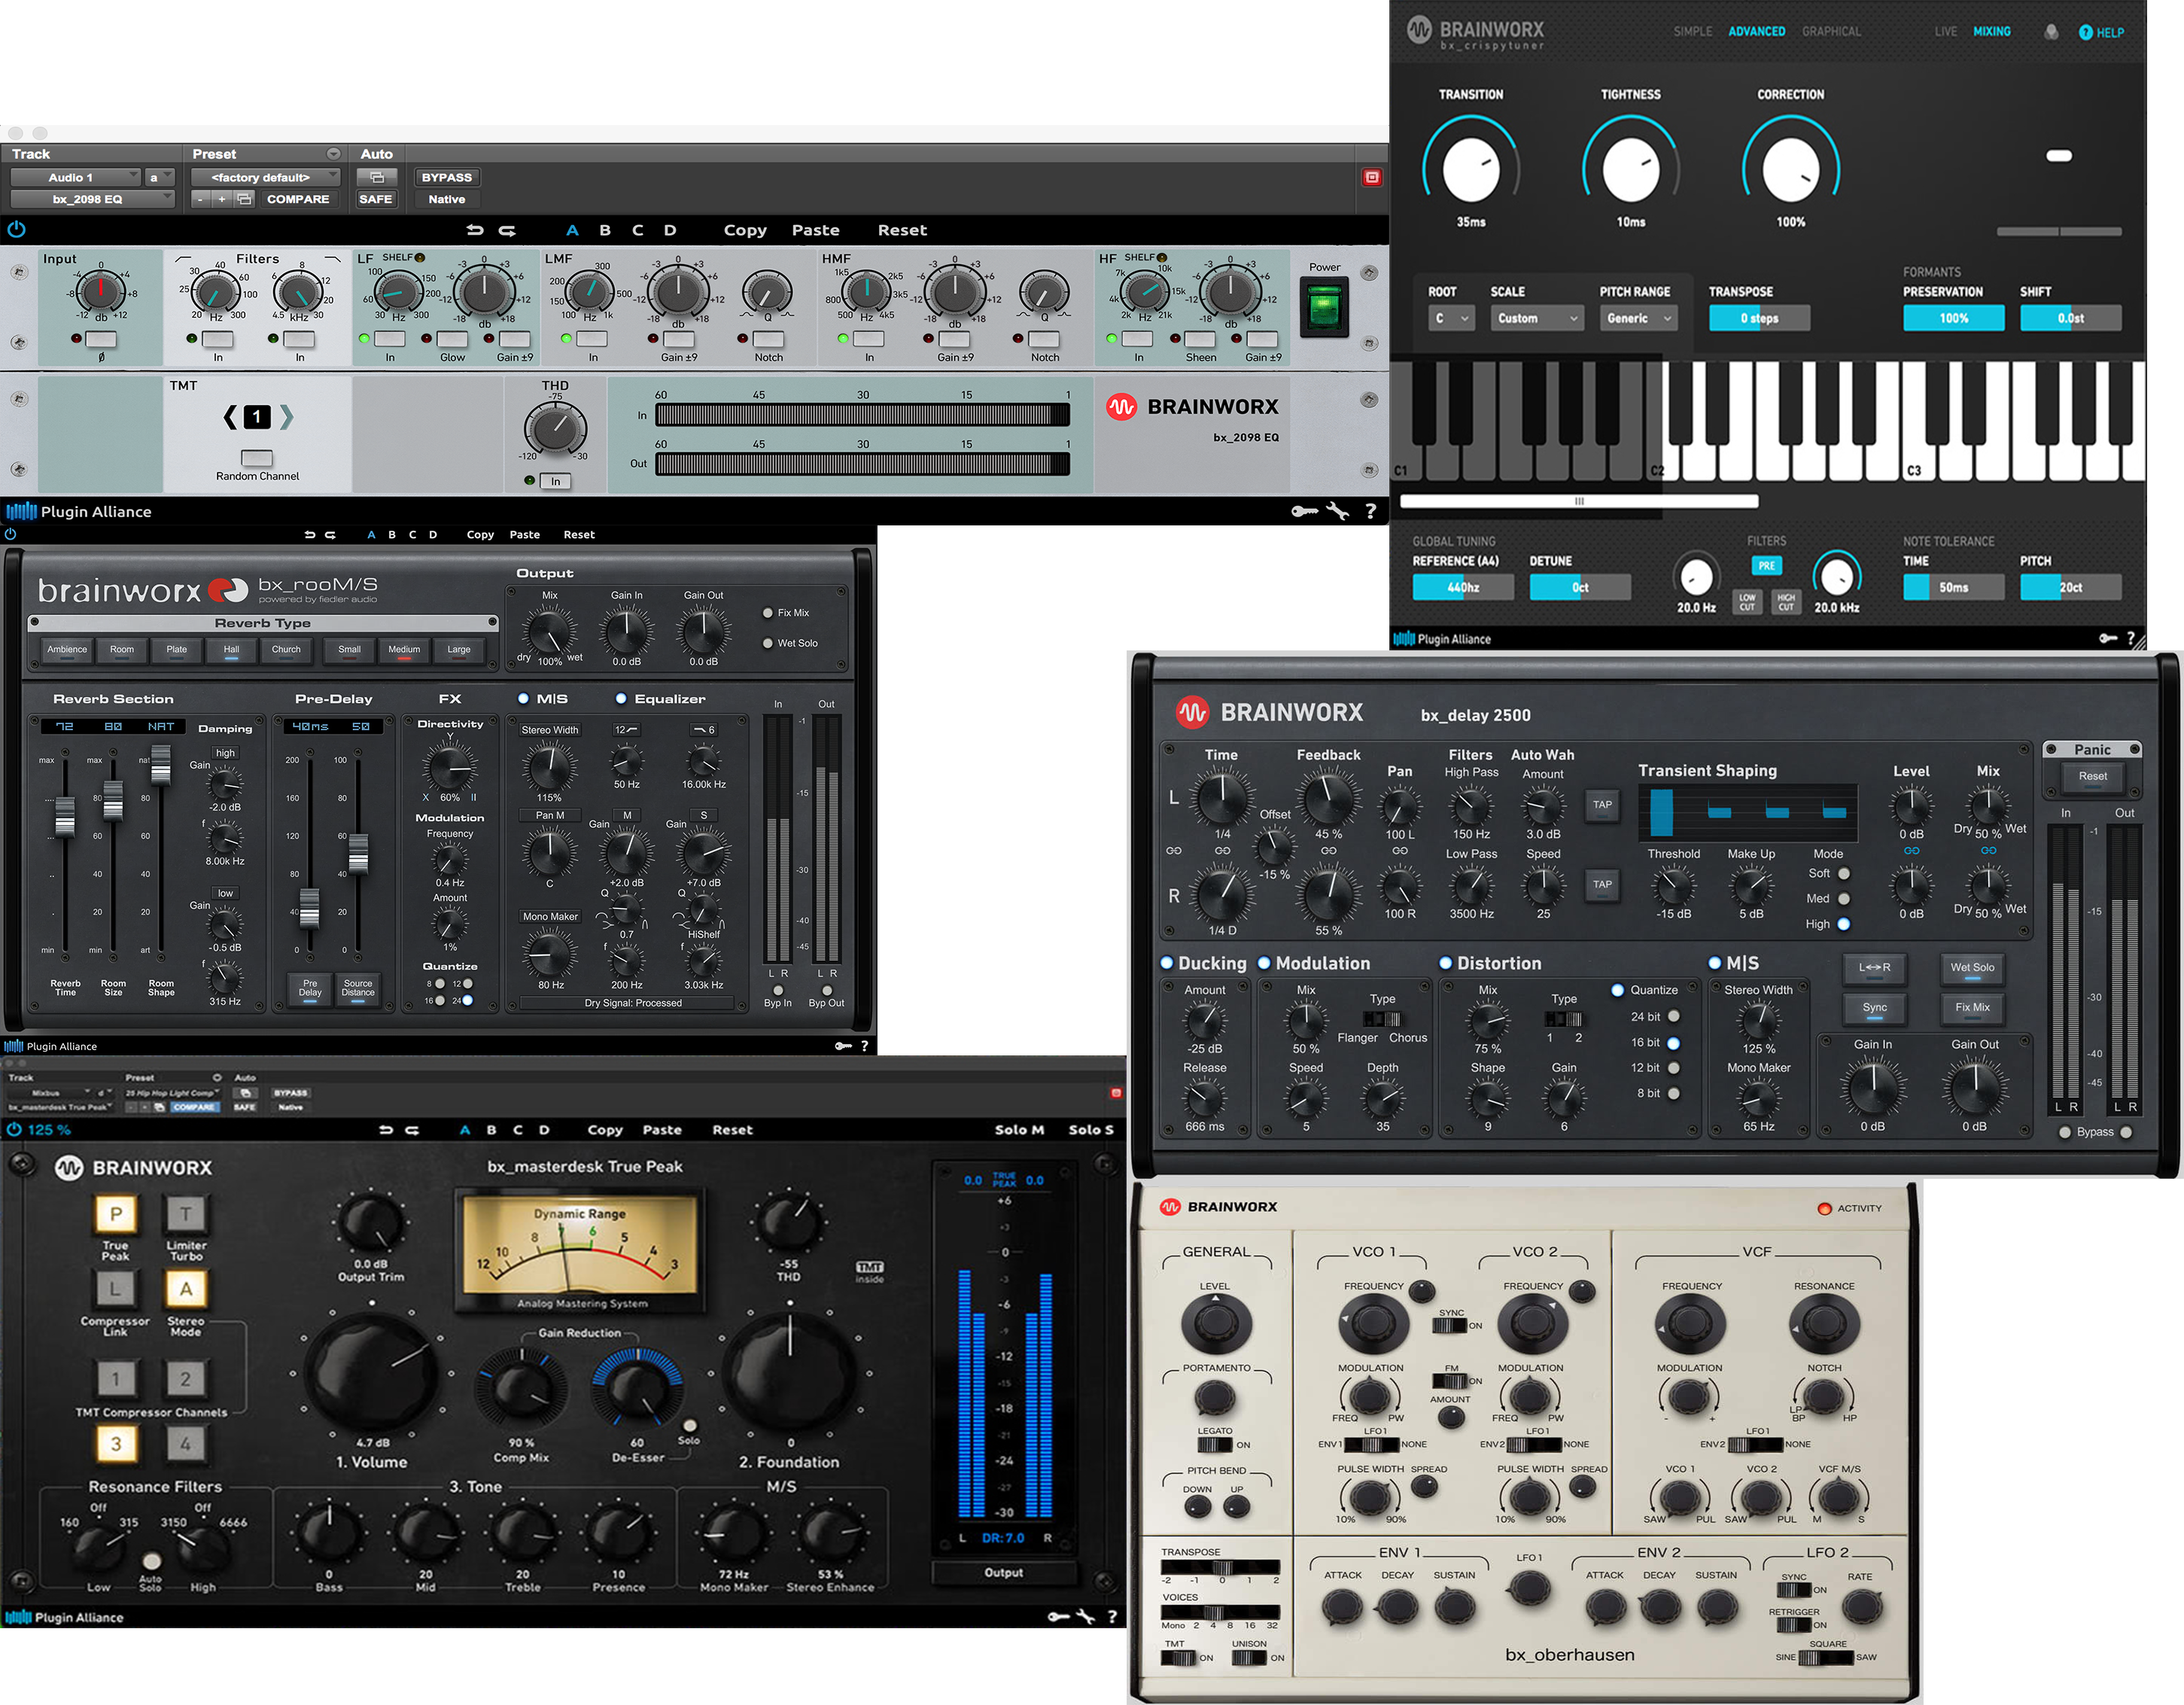Open HELP in bx_crispytuner
The image size is (2184, 1705).
[x=2101, y=32]
